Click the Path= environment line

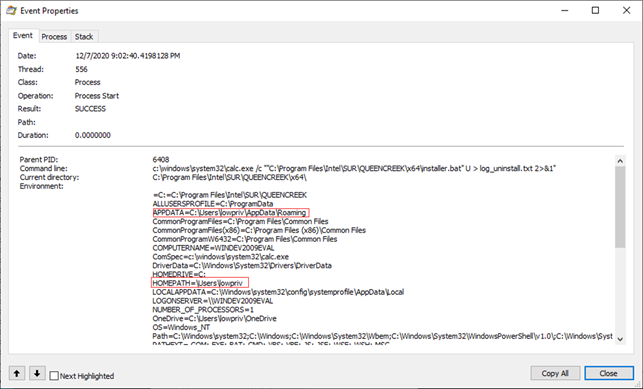[383, 336]
